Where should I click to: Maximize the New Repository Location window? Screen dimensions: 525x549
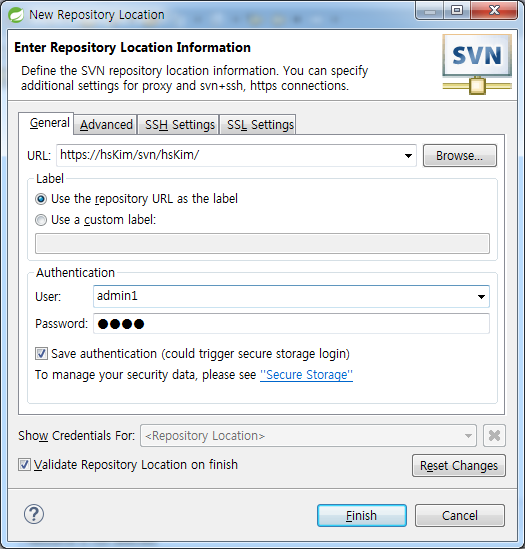(457, 10)
